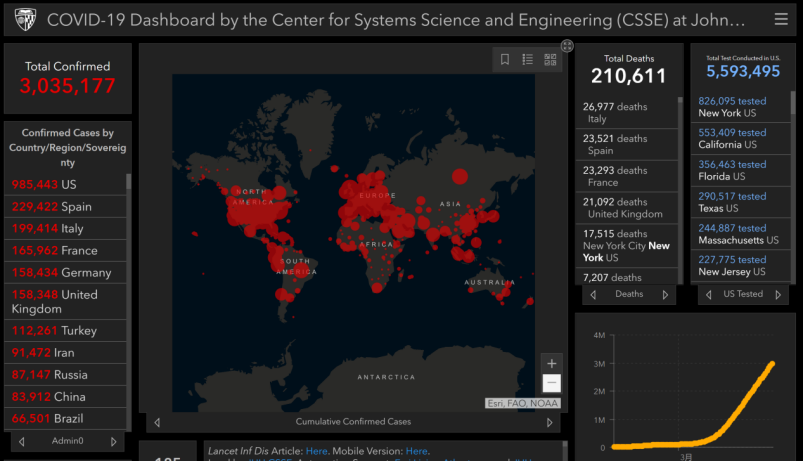This screenshot has width=804, height=461.
Task: Click the dashboard title in the header
Action: click(396, 20)
